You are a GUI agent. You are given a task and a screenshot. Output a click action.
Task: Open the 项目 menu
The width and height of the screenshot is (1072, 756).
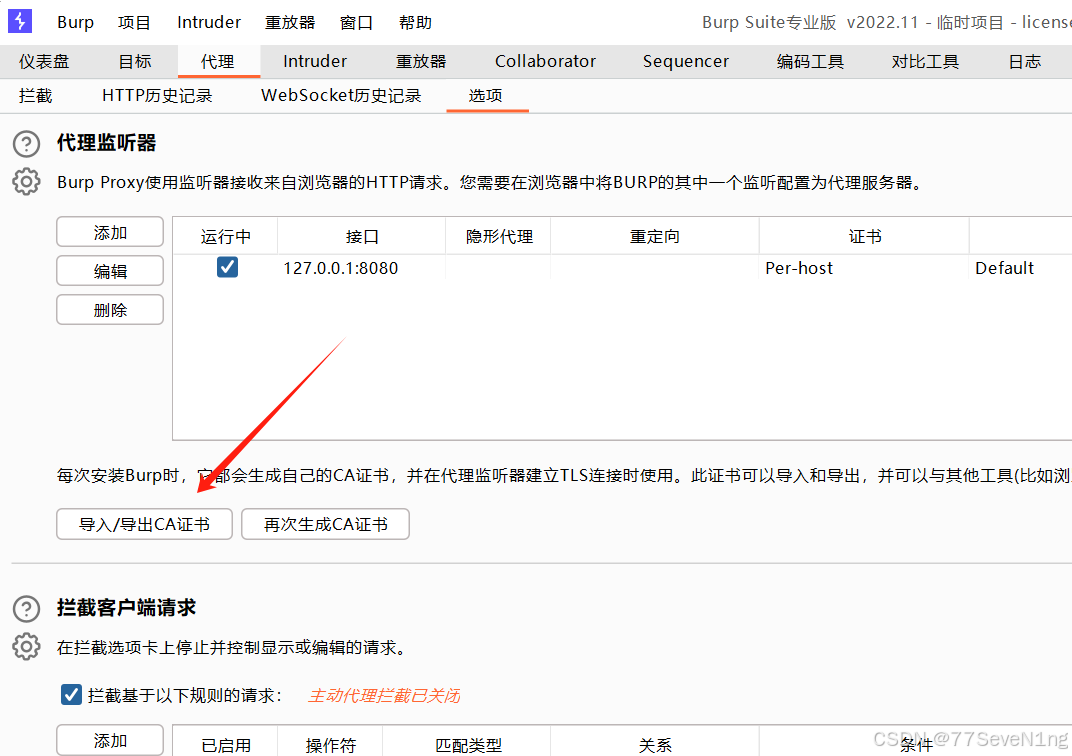[x=134, y=23]
